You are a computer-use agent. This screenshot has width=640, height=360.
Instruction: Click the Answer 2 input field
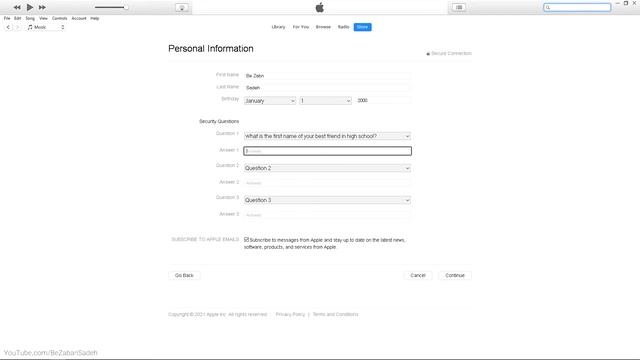coord(327,183)
